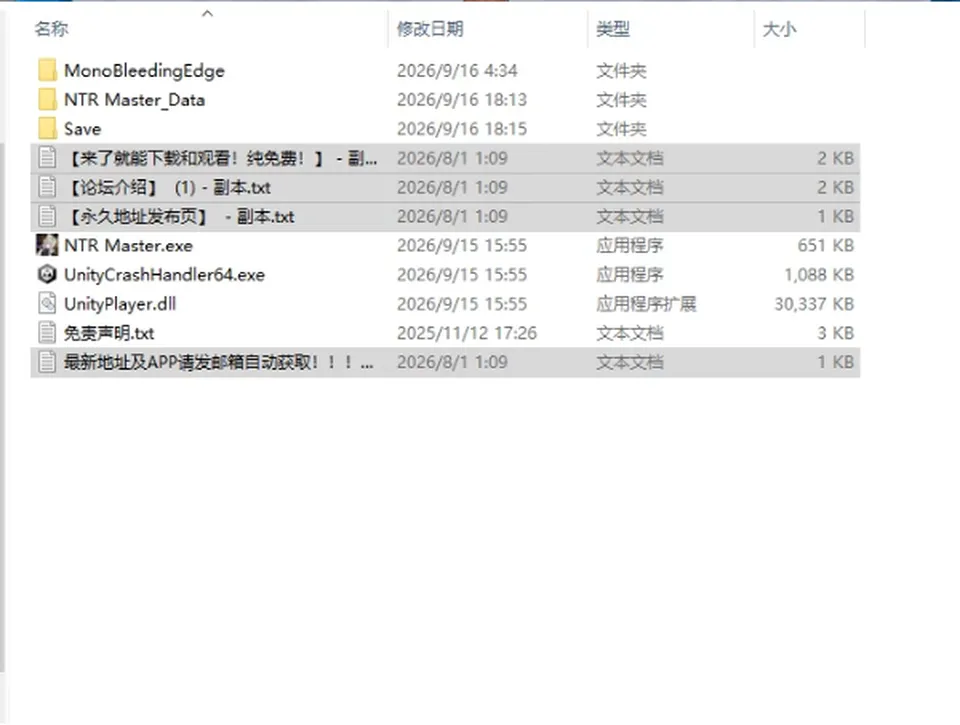Click the 应用程序扩展 type of UnityPlayer.dll

(x=647, y=304)
